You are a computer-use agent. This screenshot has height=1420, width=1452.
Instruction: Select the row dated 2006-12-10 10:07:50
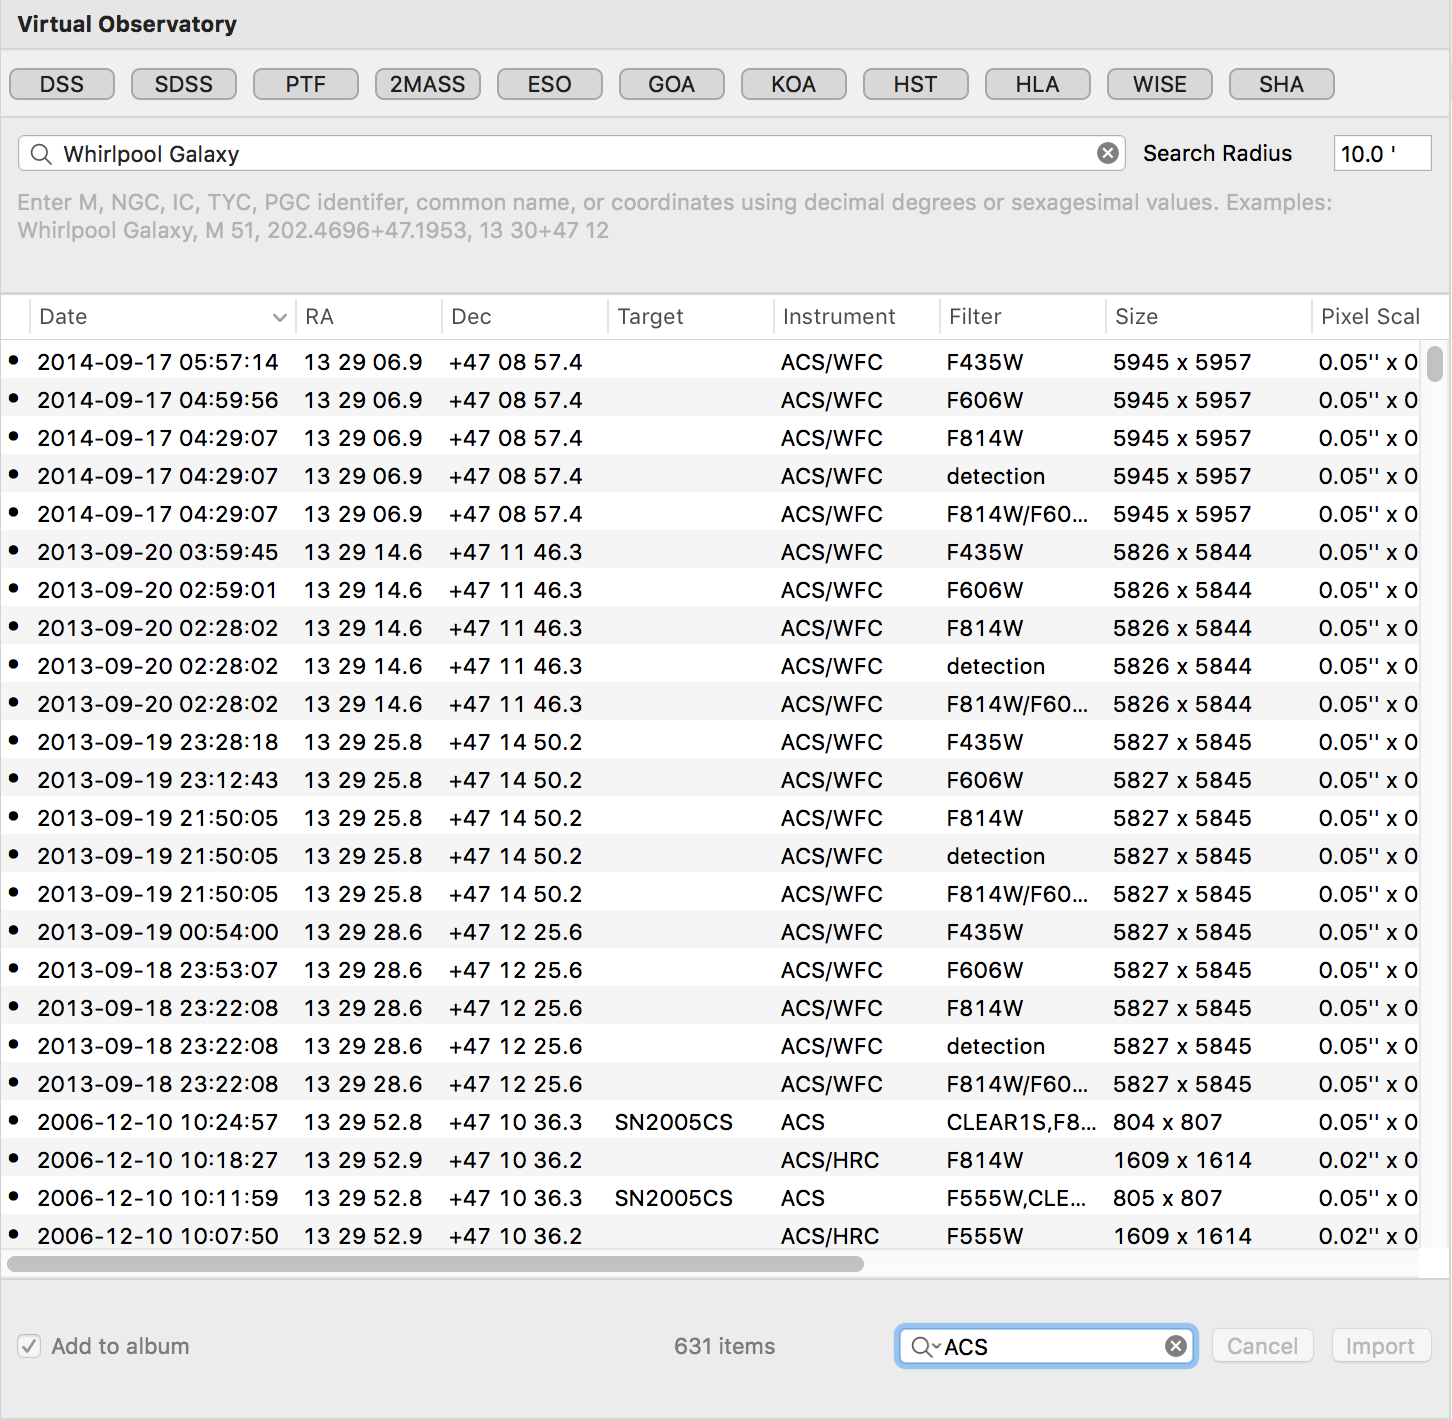710,1235
